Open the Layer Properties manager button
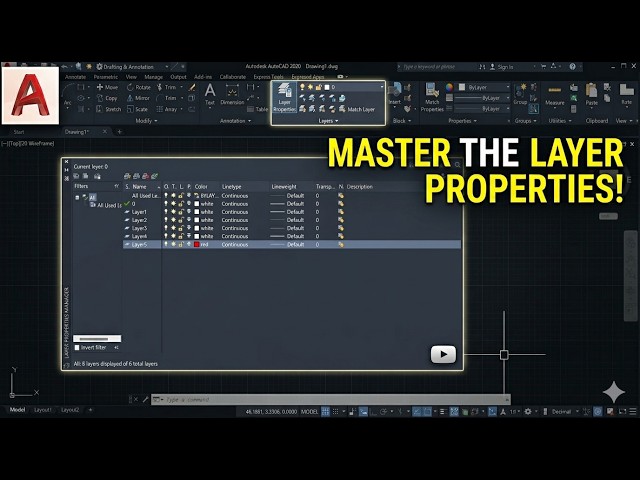Screen dimensions: 640x480 284,97
